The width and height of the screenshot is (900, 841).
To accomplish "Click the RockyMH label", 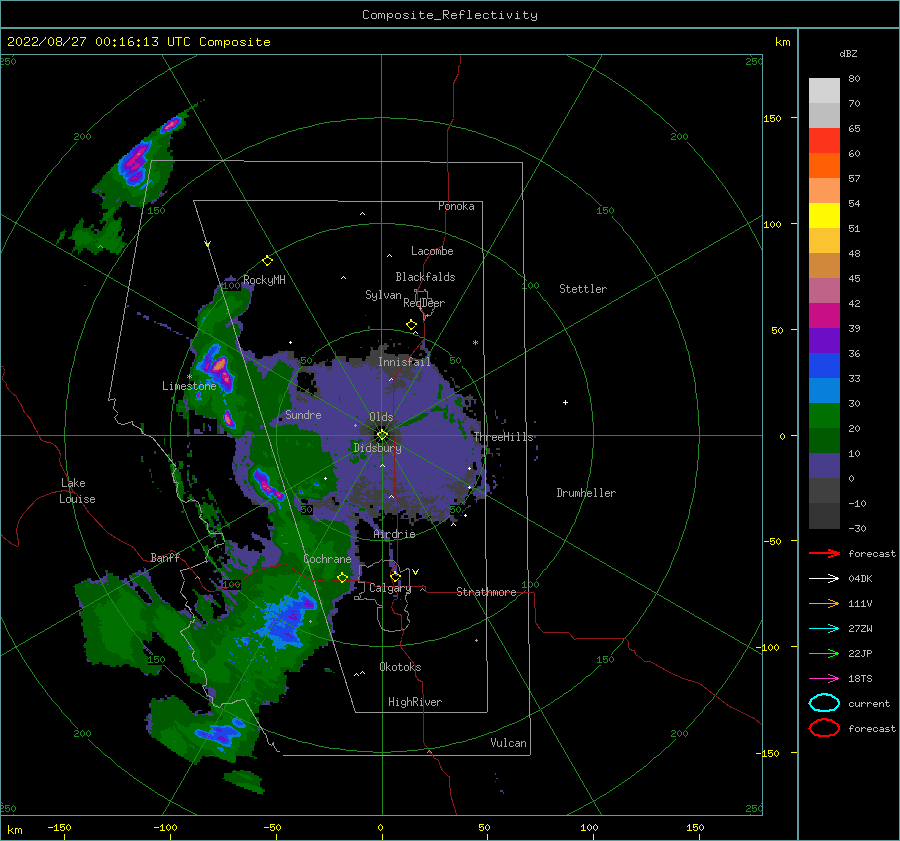I will point(264,280).
